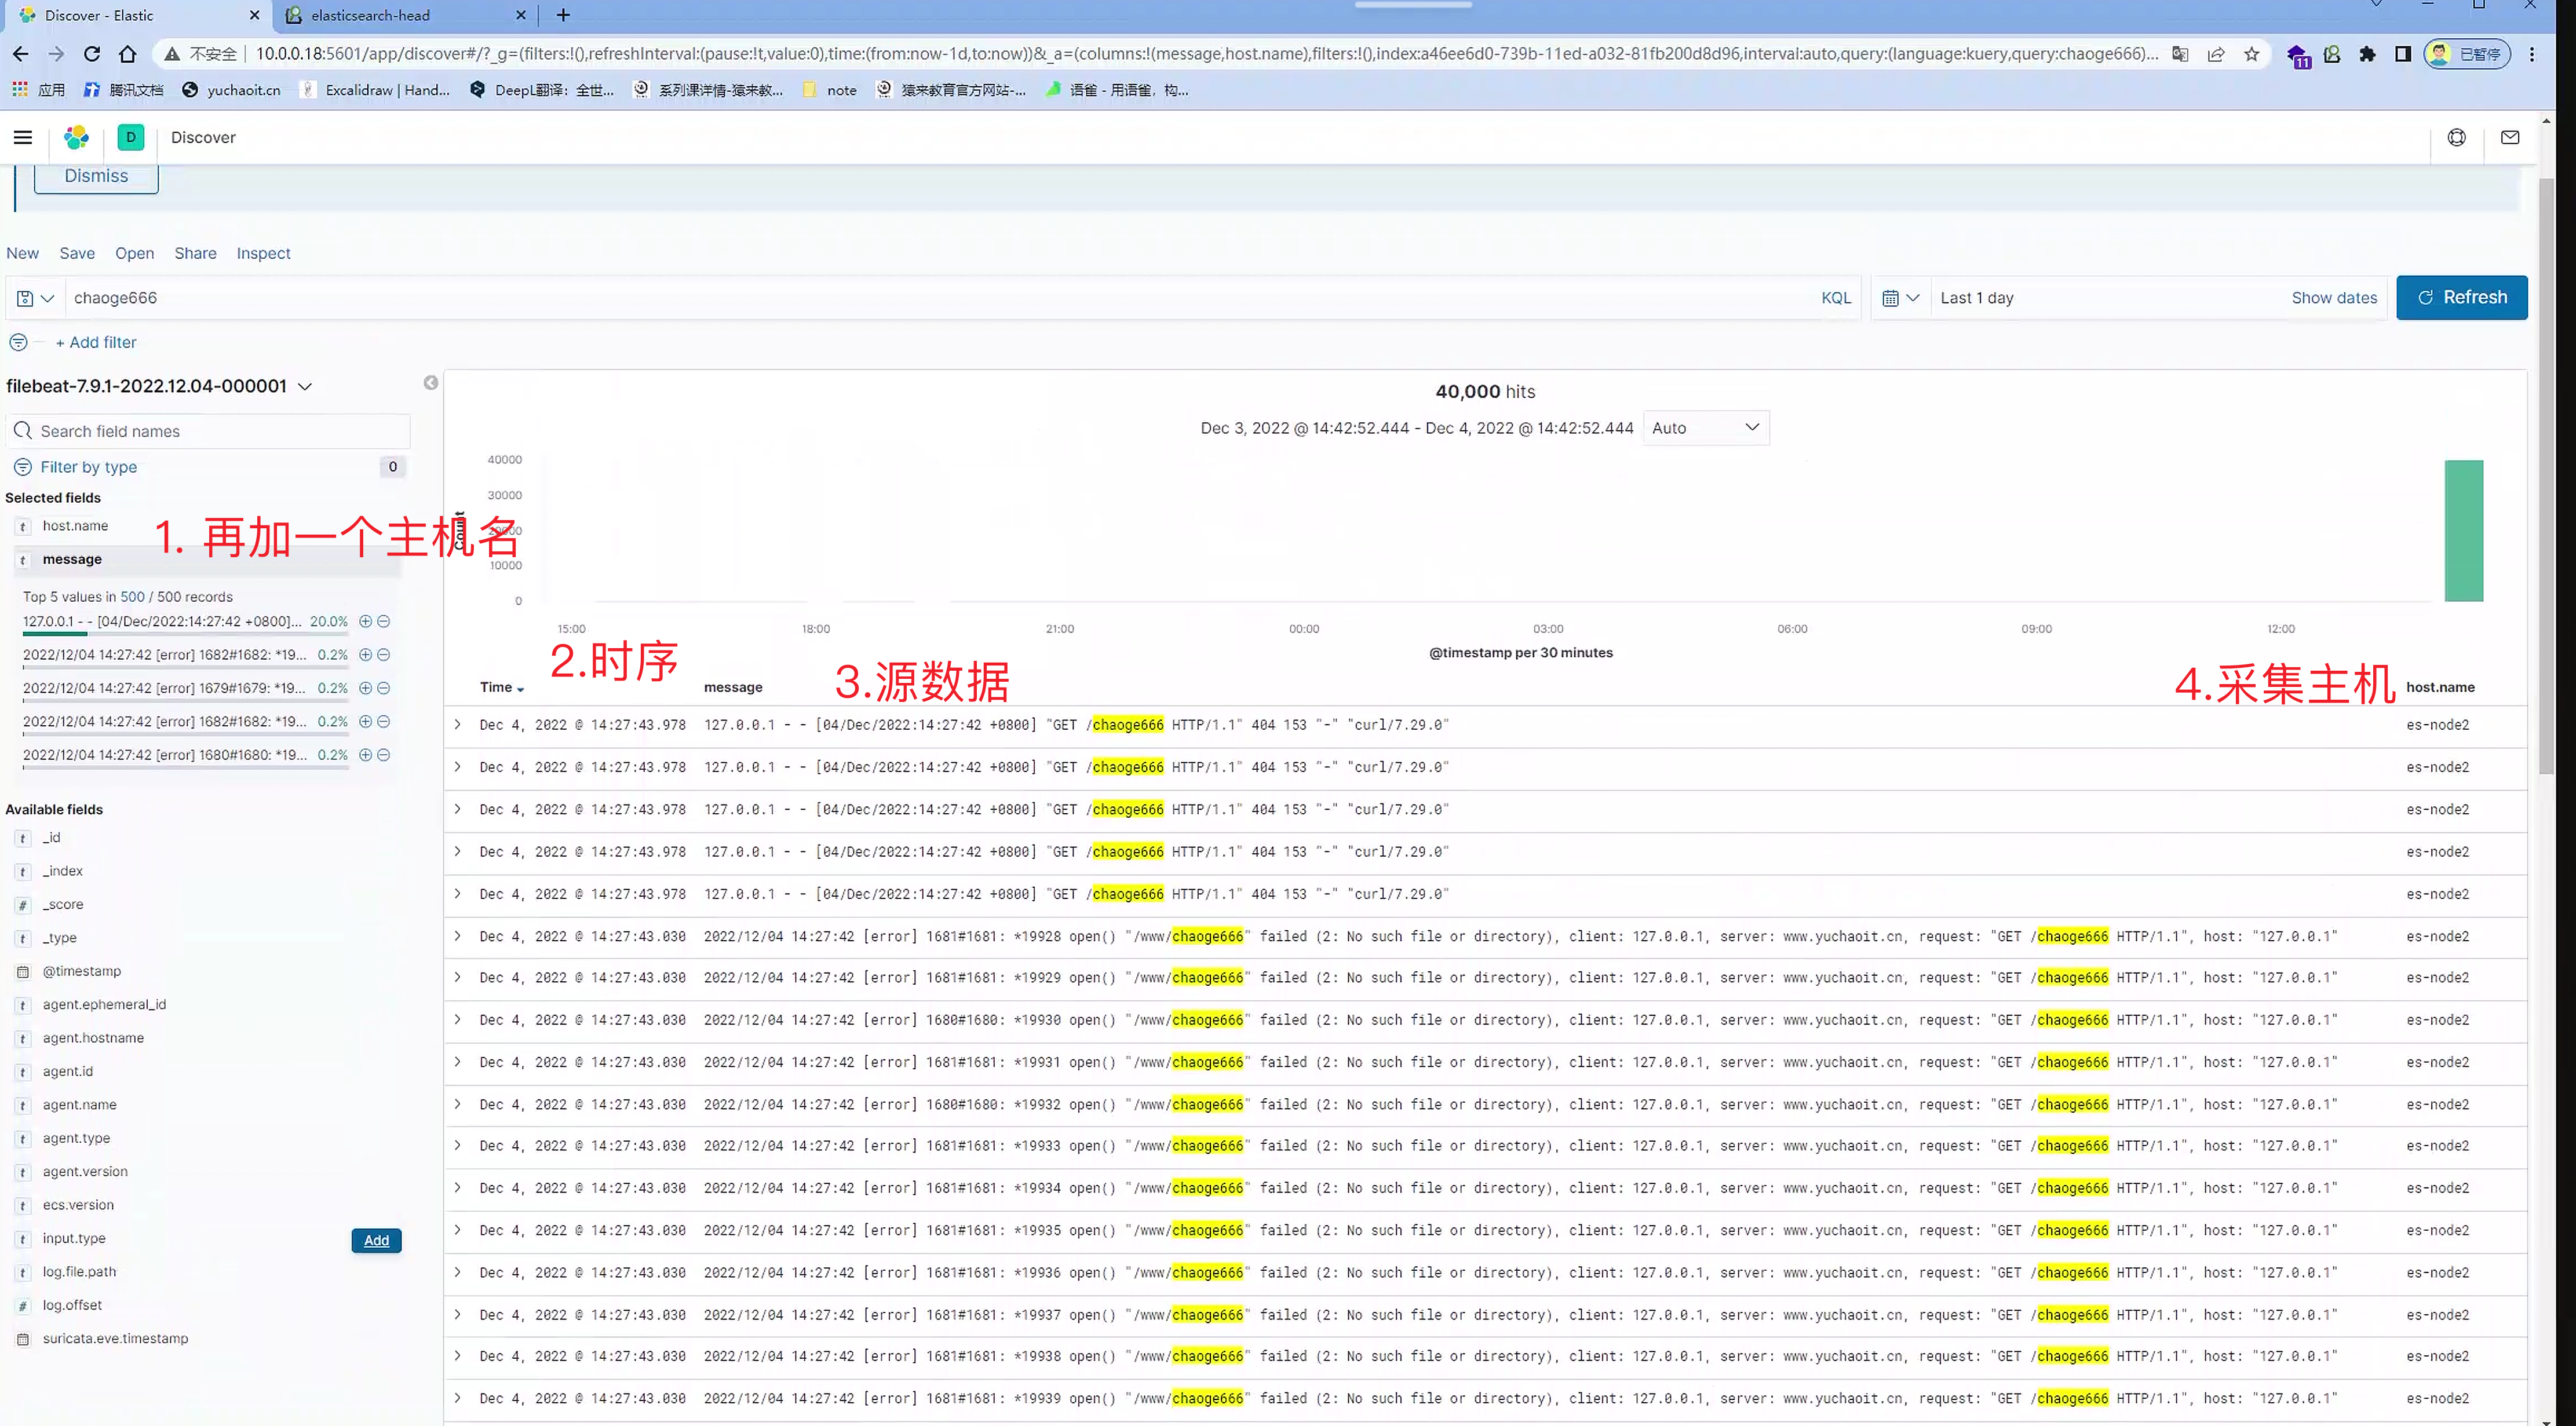The image size is (2576, 1426).
Task: Open the Auto interval dropdown
Action: [x=1705, y=428]
